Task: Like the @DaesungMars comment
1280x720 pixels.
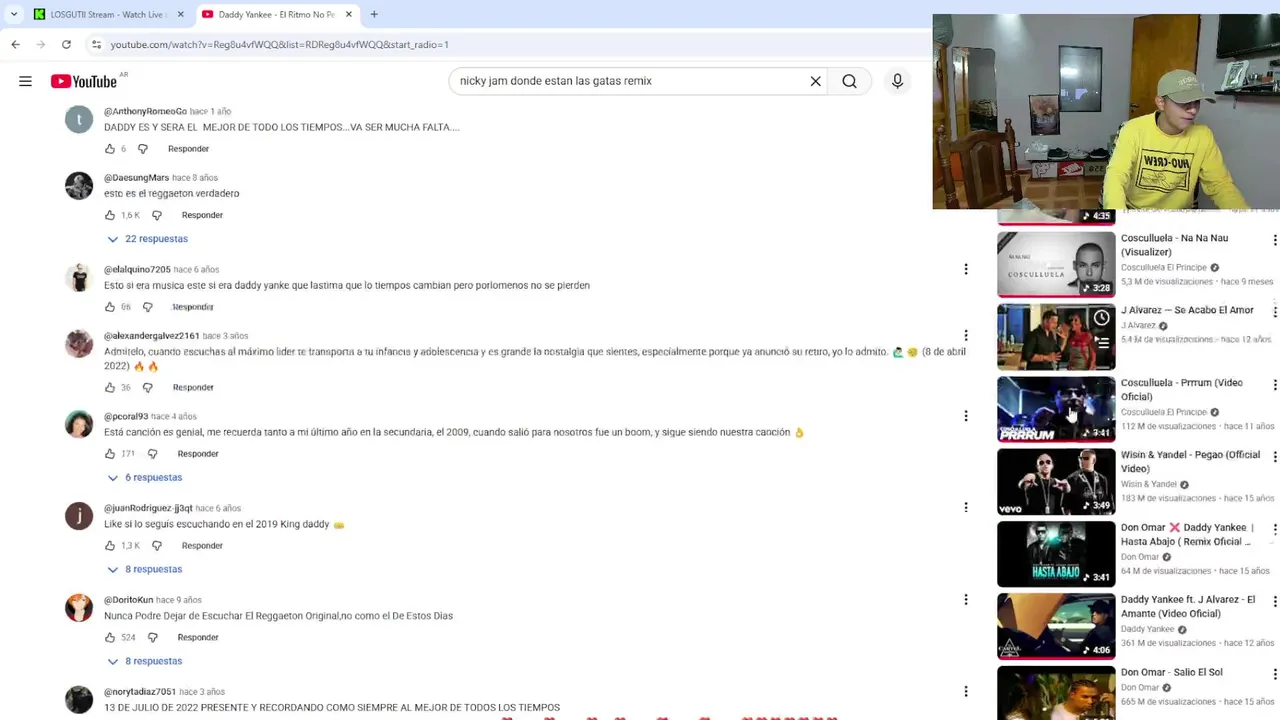Action: (x=110, y=215)
